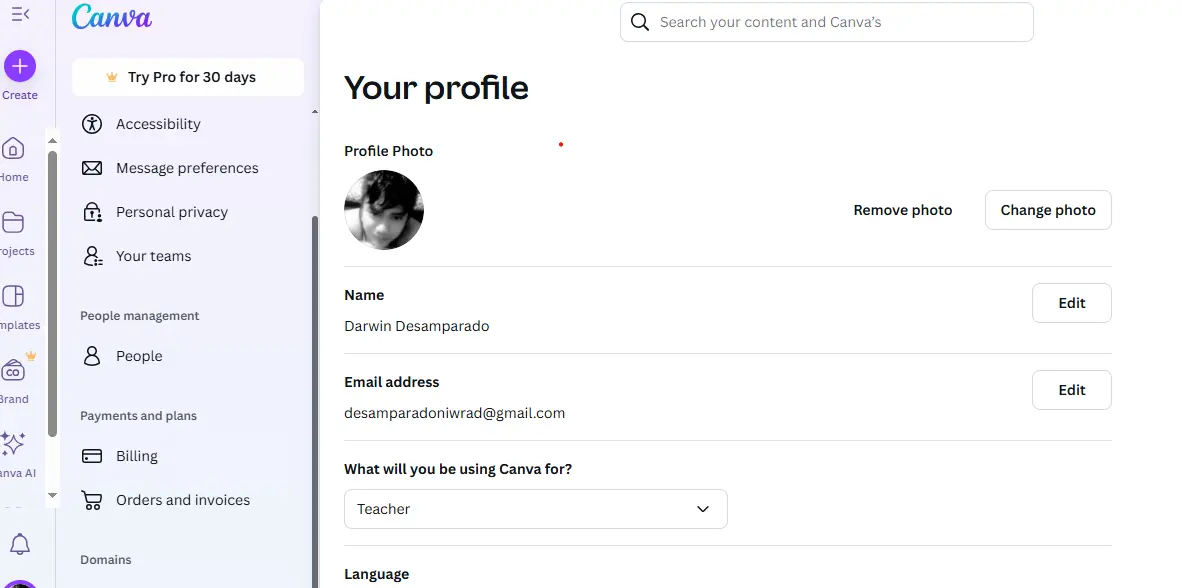Open the notifications bell icon
Screen dimensions: 1182x588
[x=20, y=544]
